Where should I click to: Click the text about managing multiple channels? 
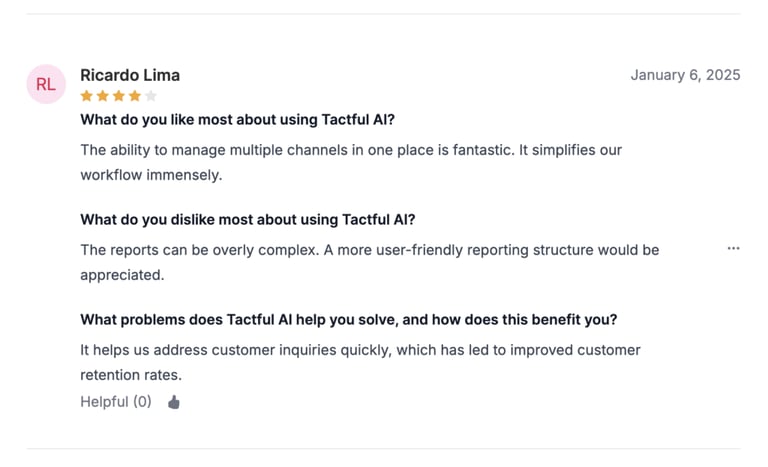coord(351,162)
